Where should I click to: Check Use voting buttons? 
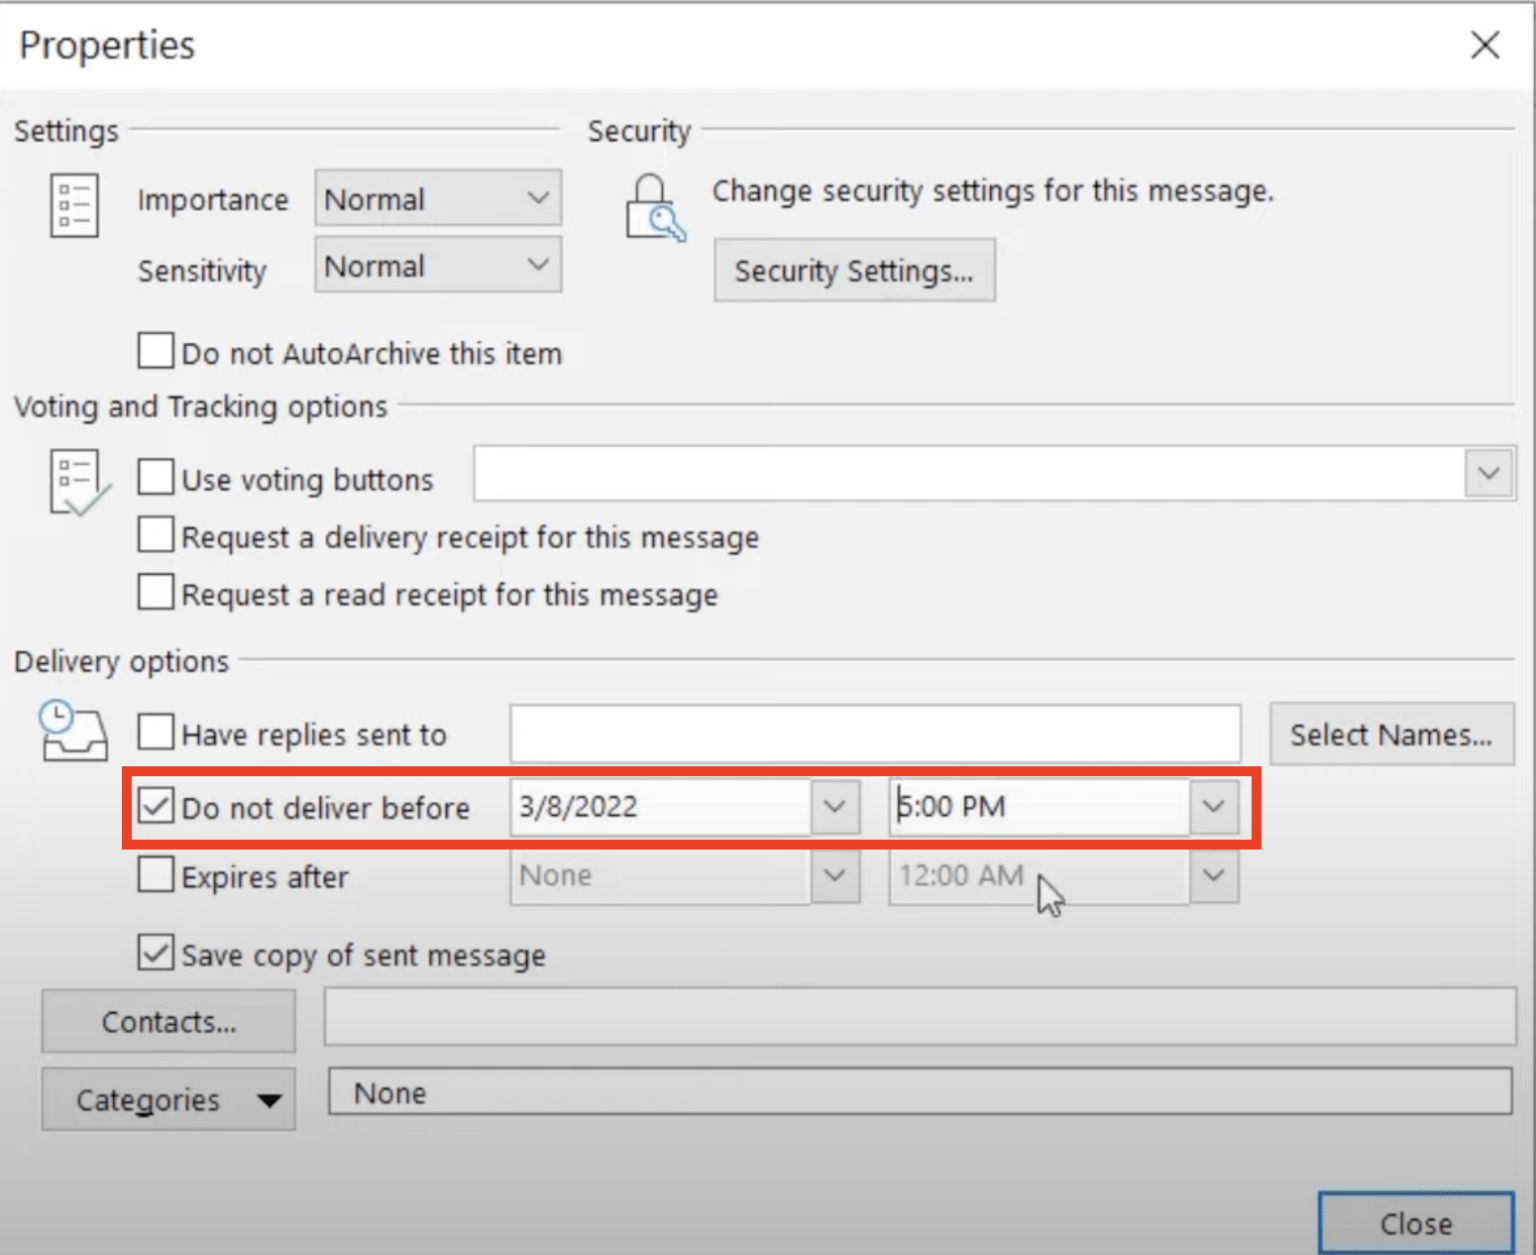(x=155, y=477)
